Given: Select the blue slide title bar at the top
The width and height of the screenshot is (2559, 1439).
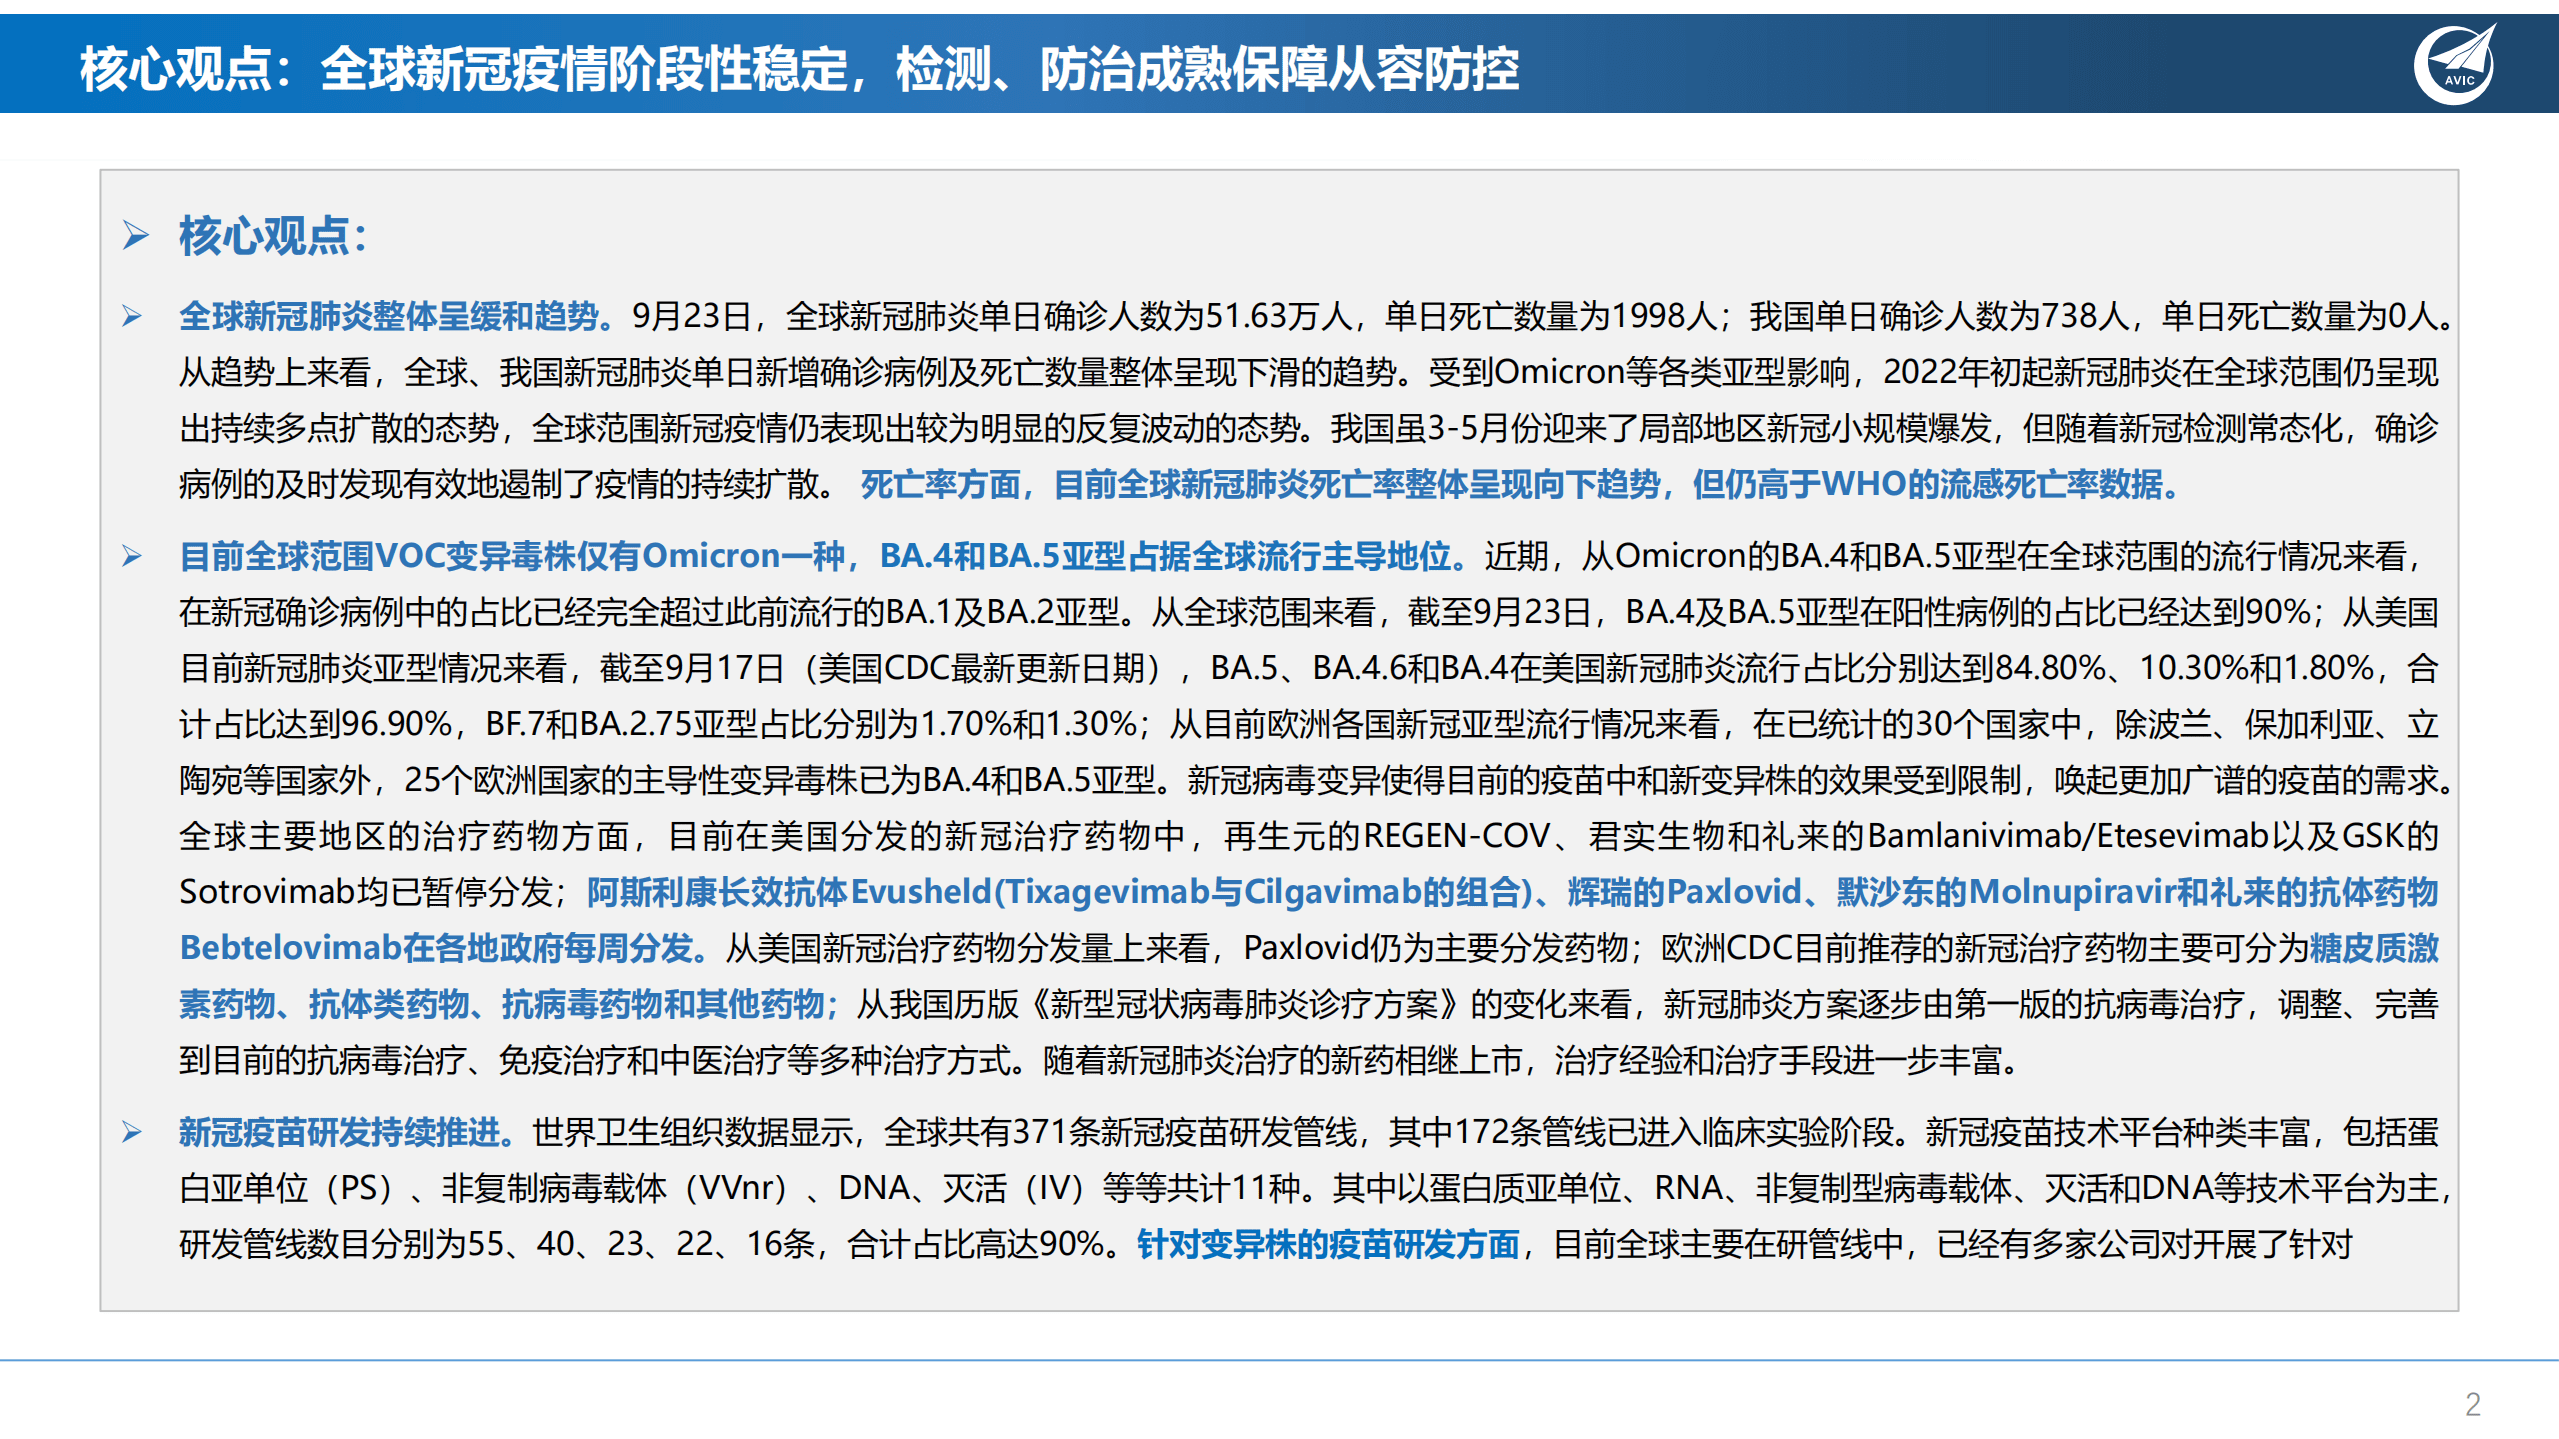Looking at the screenshot, I should [x=1280, y=64].
